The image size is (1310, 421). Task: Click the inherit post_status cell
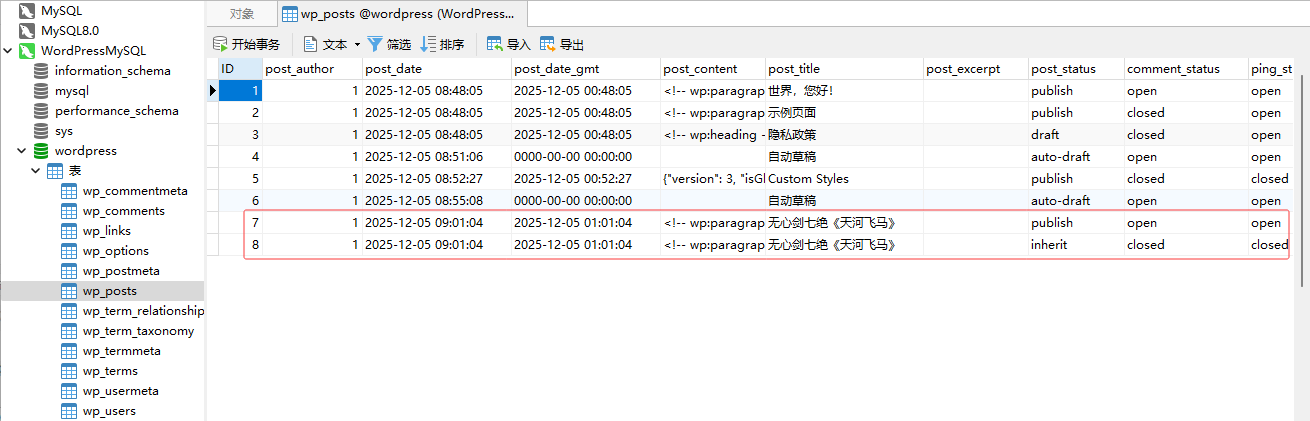tap(1076, 244)
